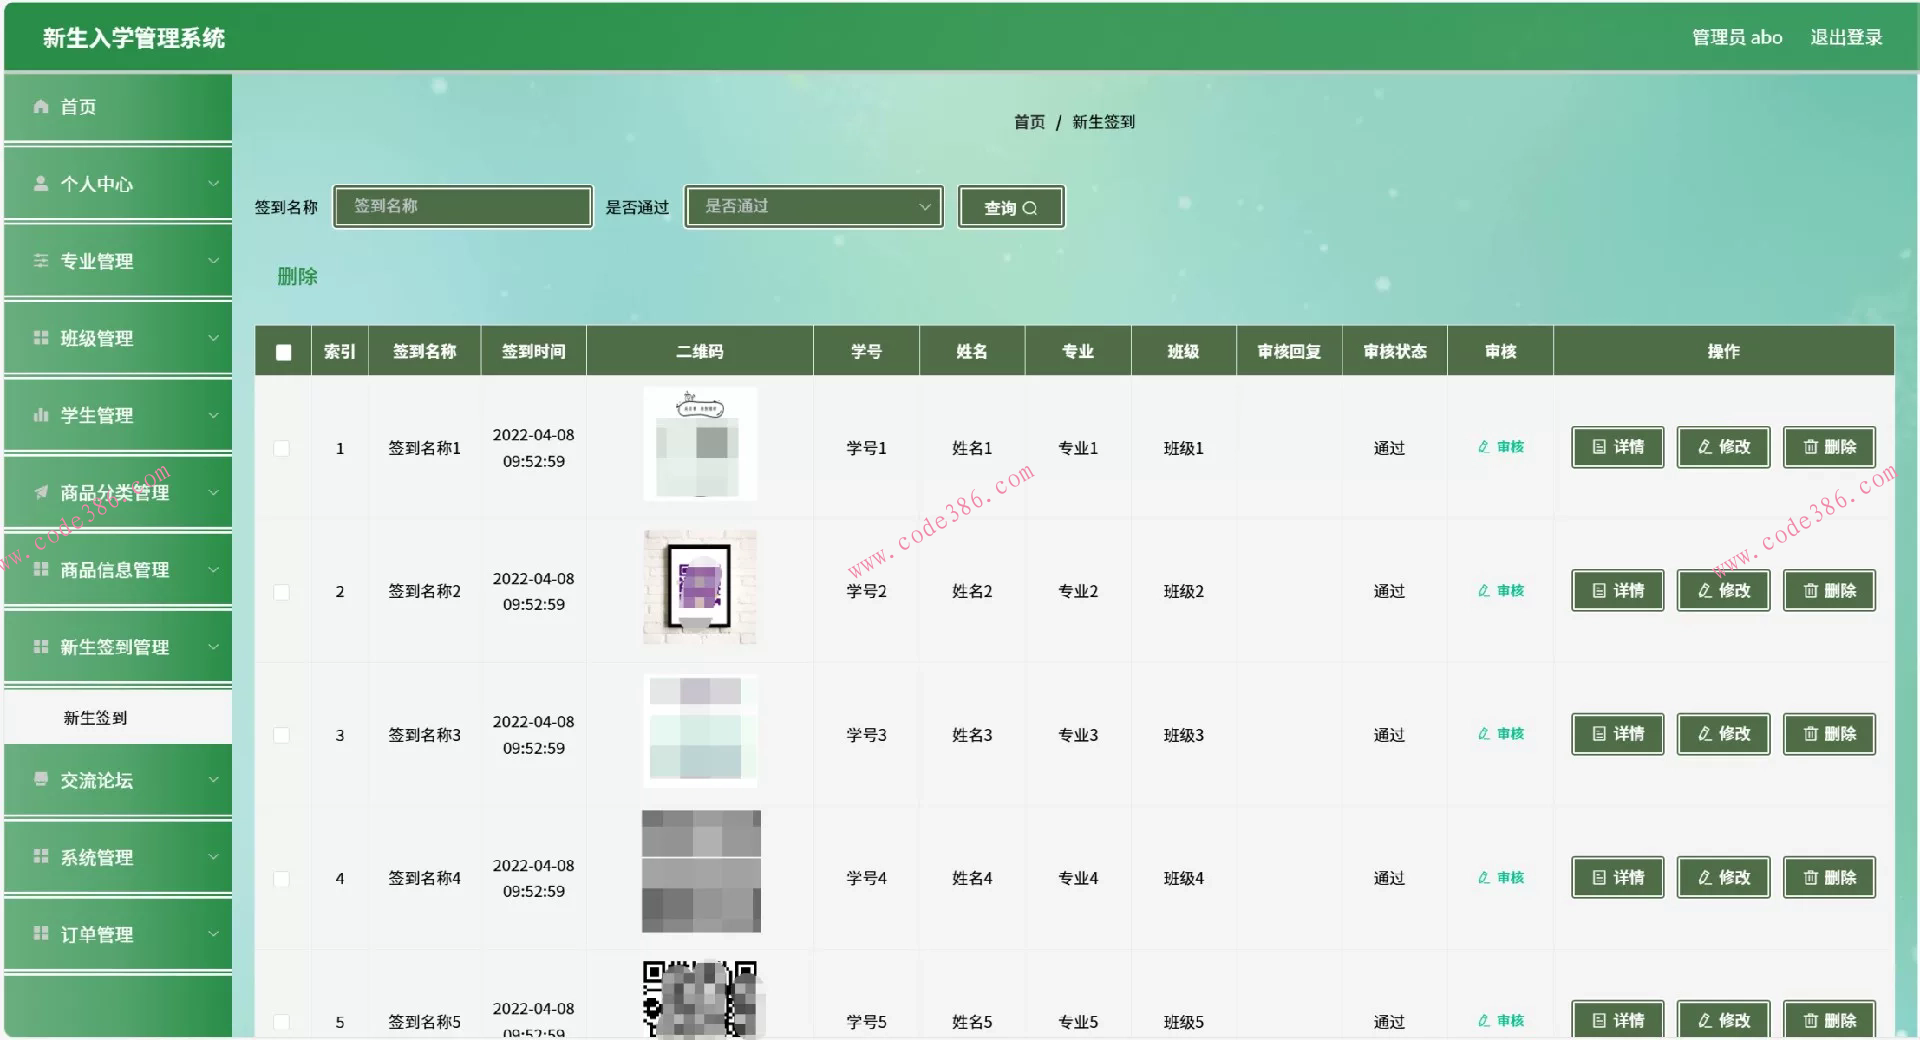This screenshot has width=1920, height=1040.
Task: Click 退出登录 in the top bar
Action: pos(1845,37)
